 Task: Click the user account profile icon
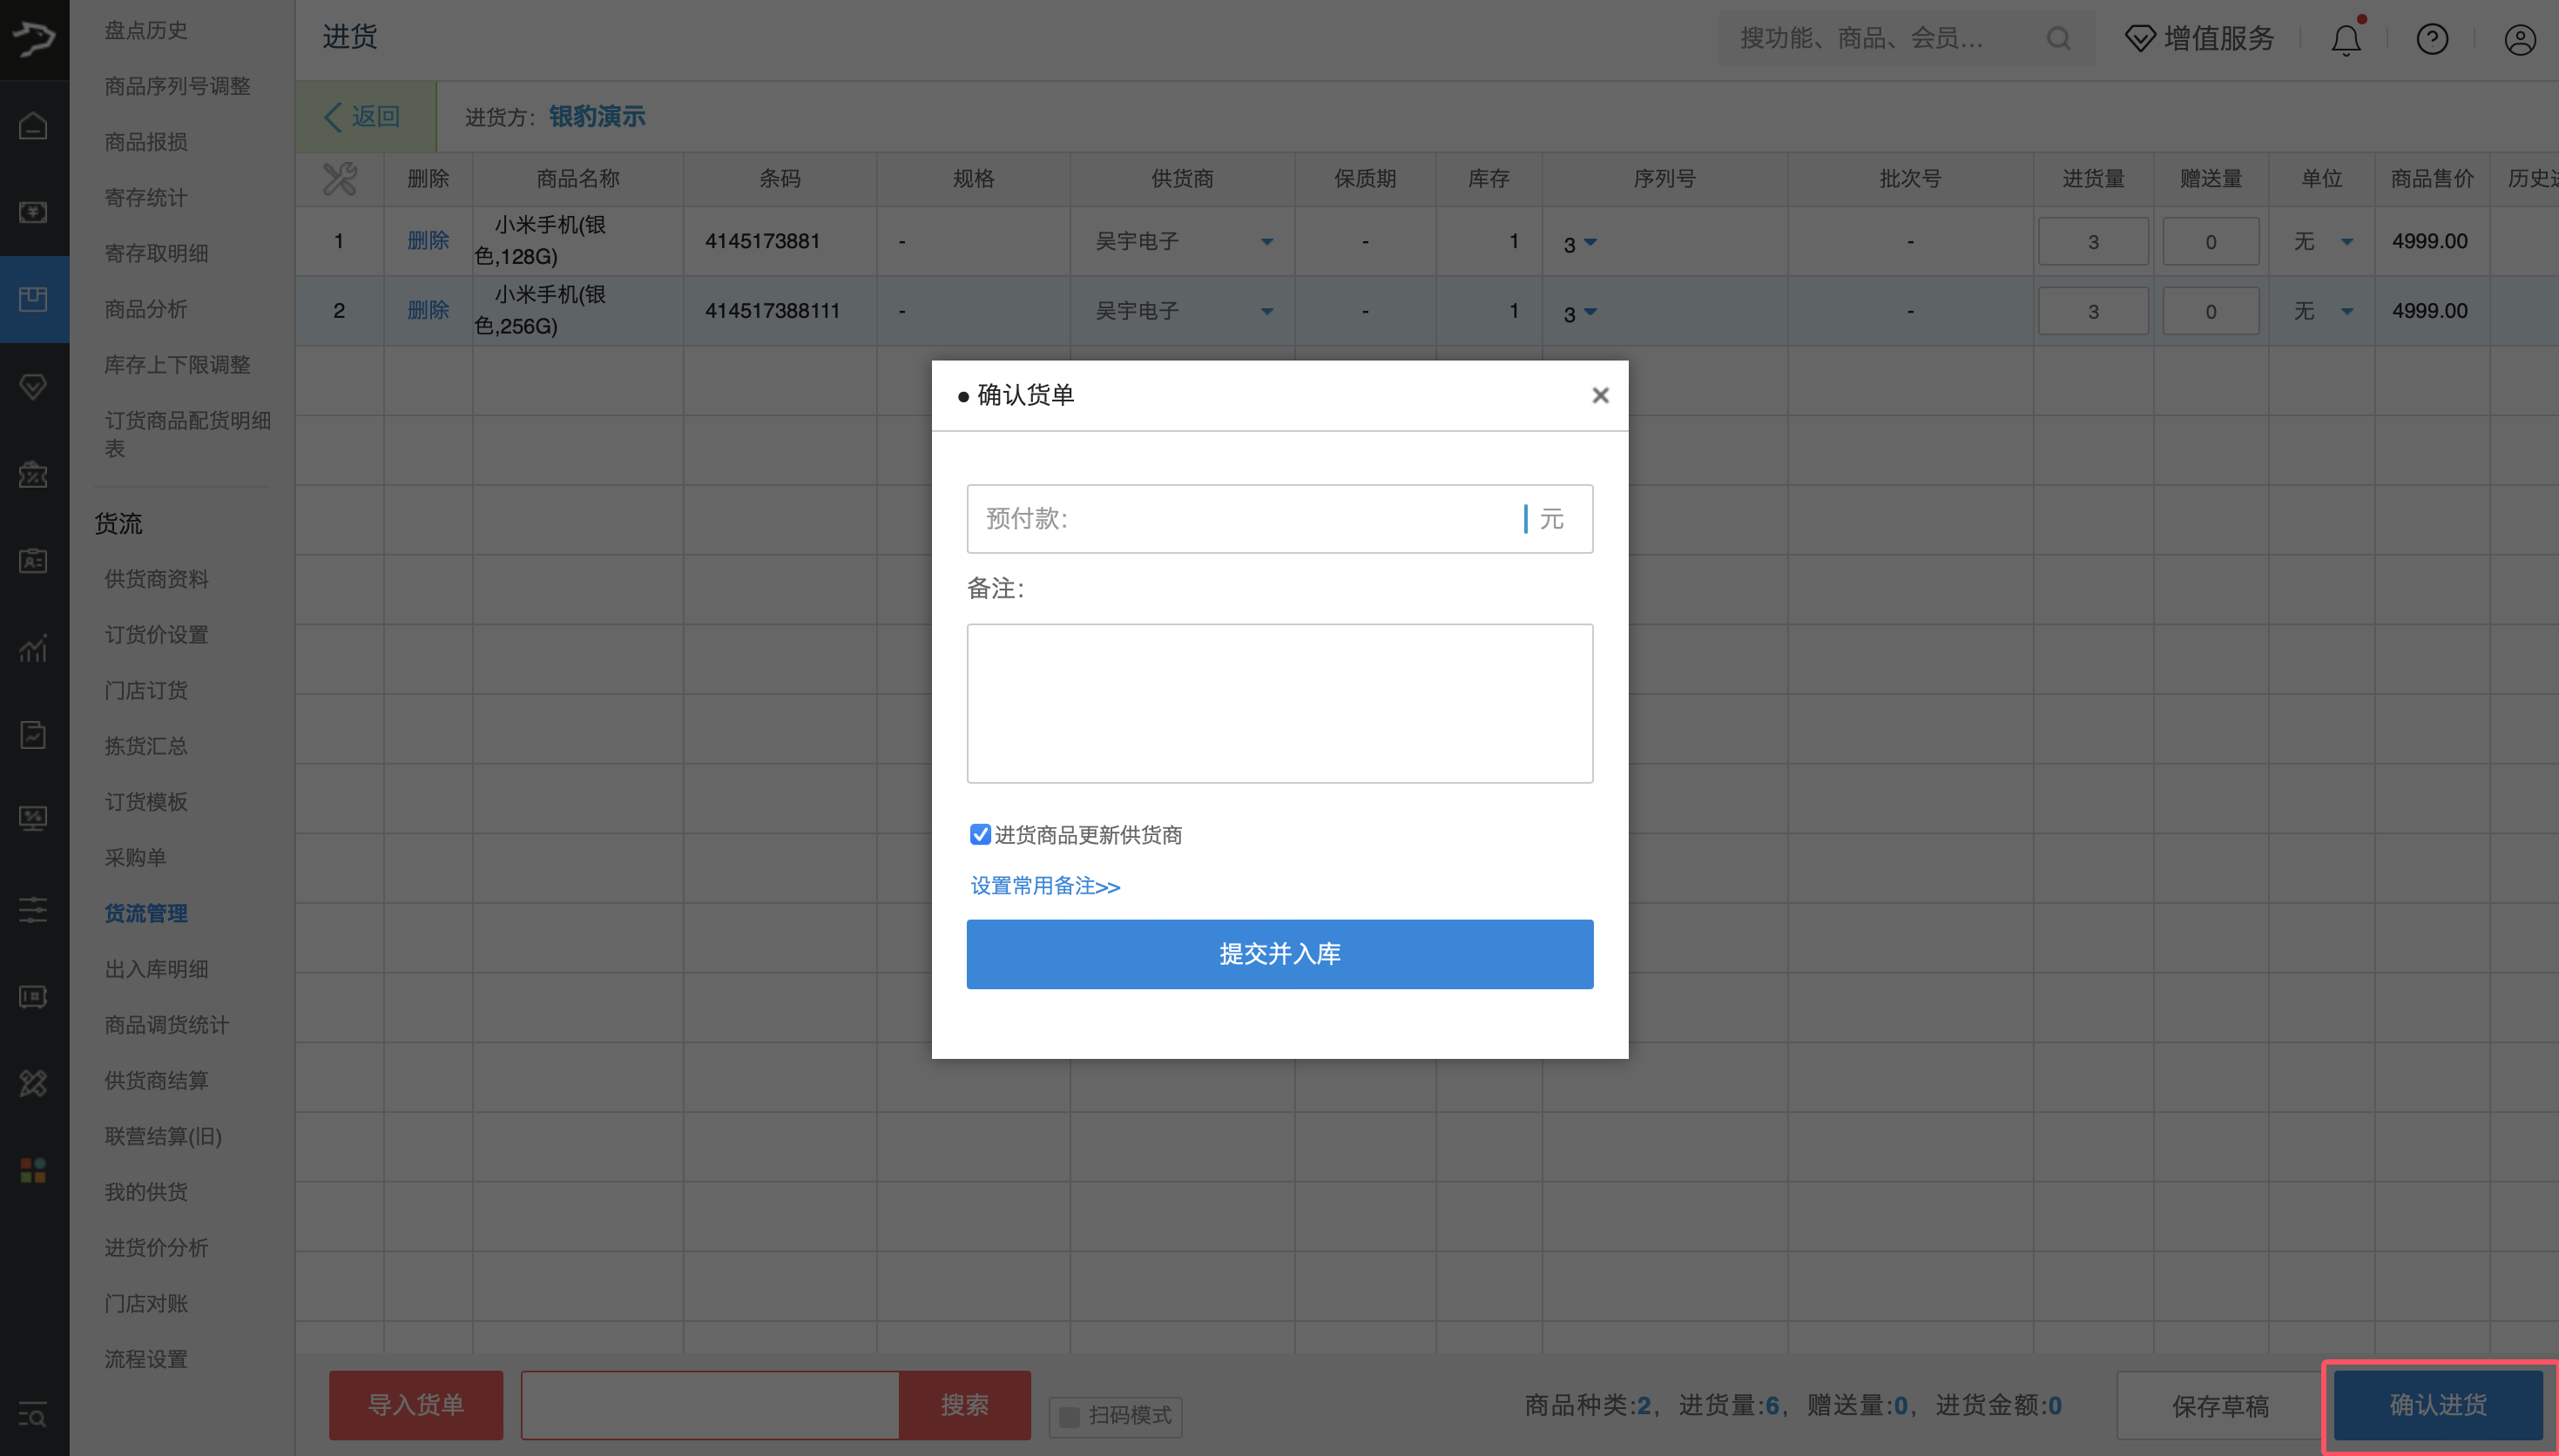2519,40
